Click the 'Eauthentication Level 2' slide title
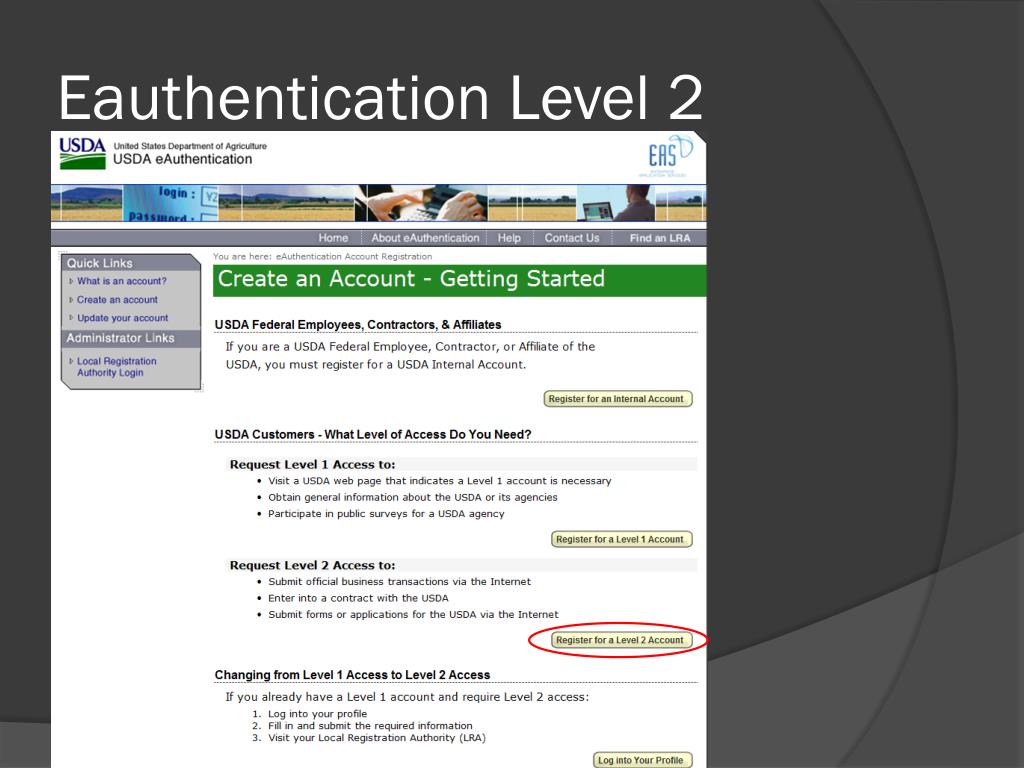The width and height of the screenshot is (1024, 768). (x=381, y=97)
